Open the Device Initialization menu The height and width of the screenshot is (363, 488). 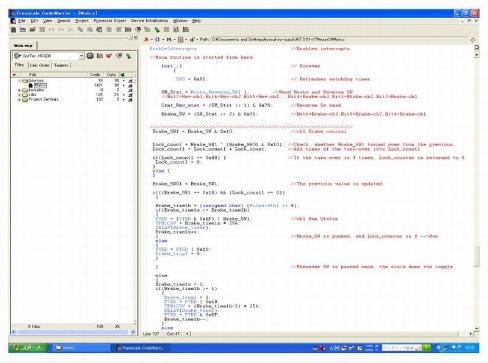pyautogui.click(x=149, y=21)
